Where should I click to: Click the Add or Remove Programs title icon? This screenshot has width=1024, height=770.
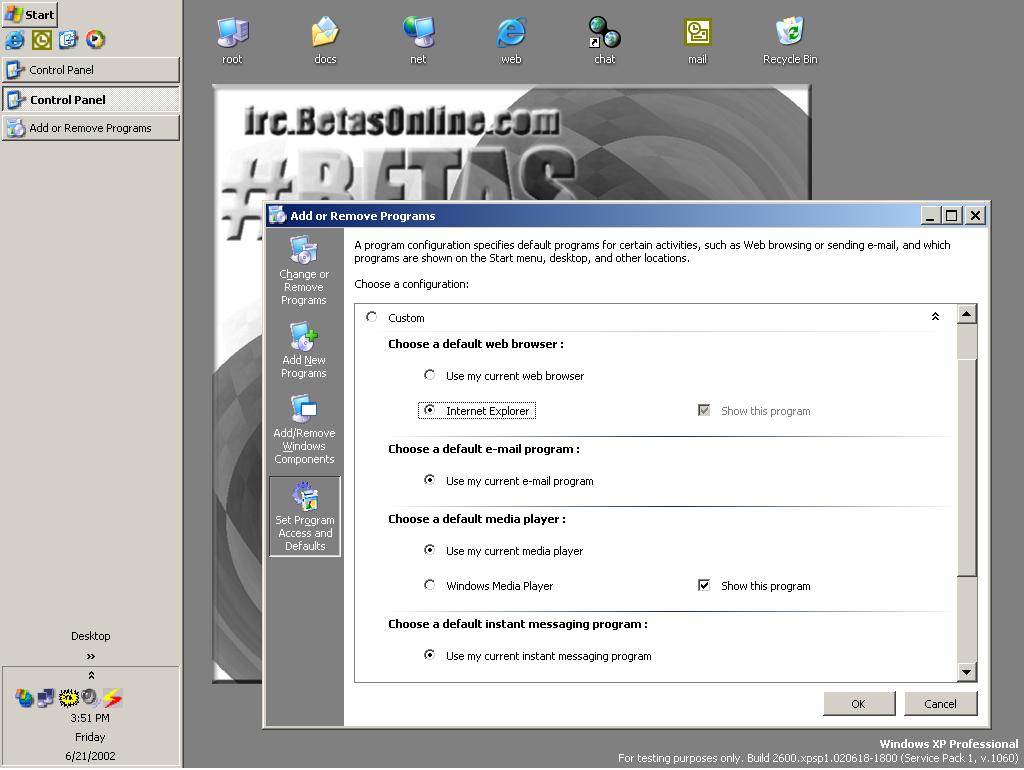coord(278,215)
